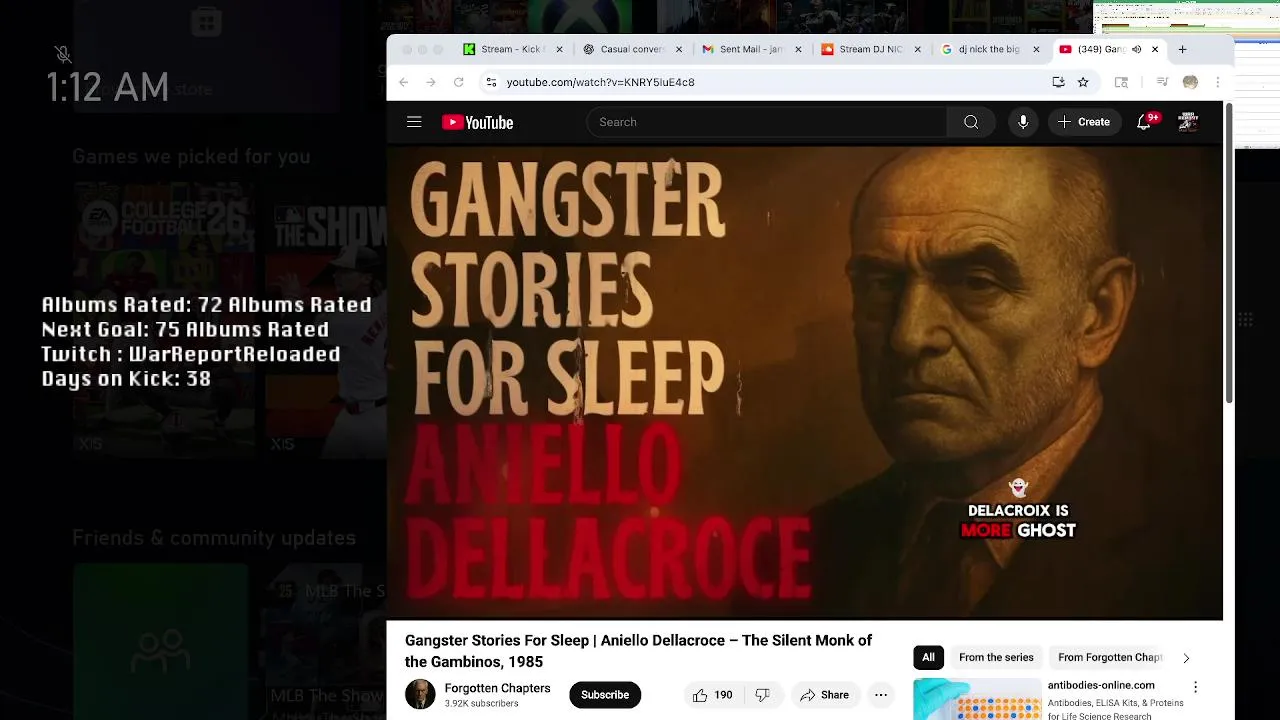Start voice search with the microphone icon
1280x720 pixels.
point(1023,122)
